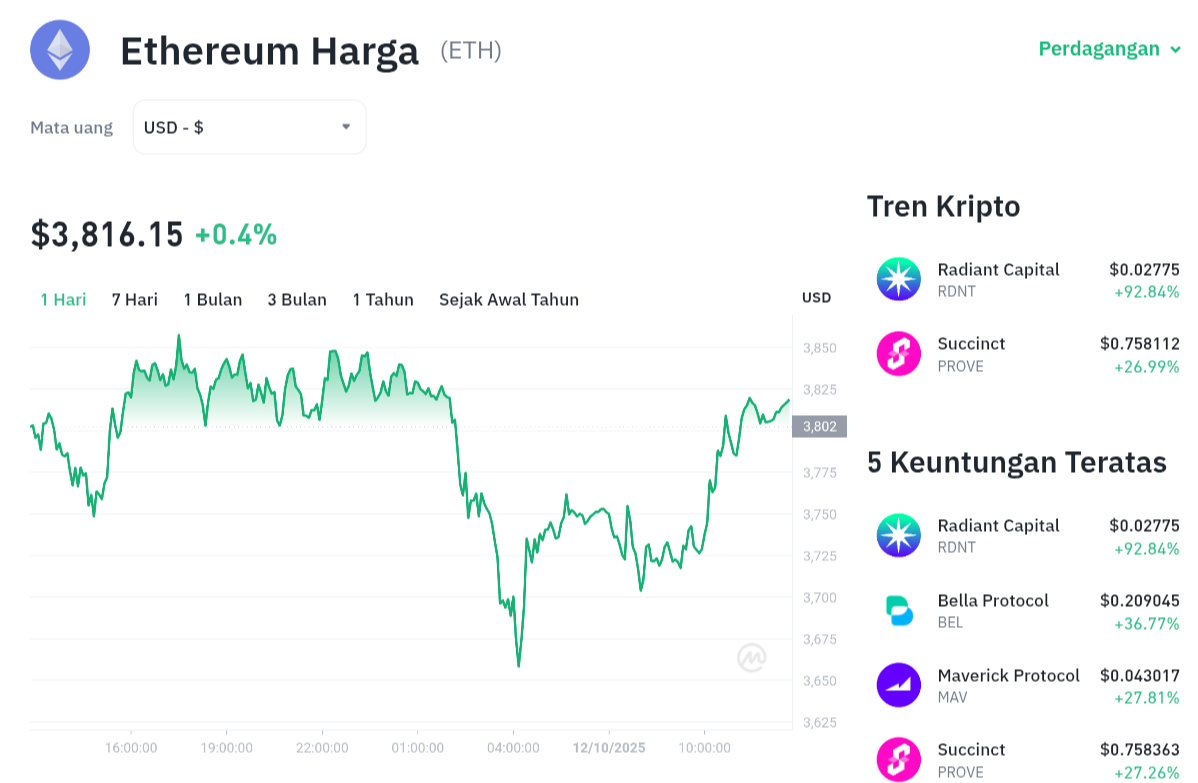Click Radiant Capital icon in 5 Keuntungan Teratas
The height and width of the screenshot is (783, 1198).
click(898, 536)
